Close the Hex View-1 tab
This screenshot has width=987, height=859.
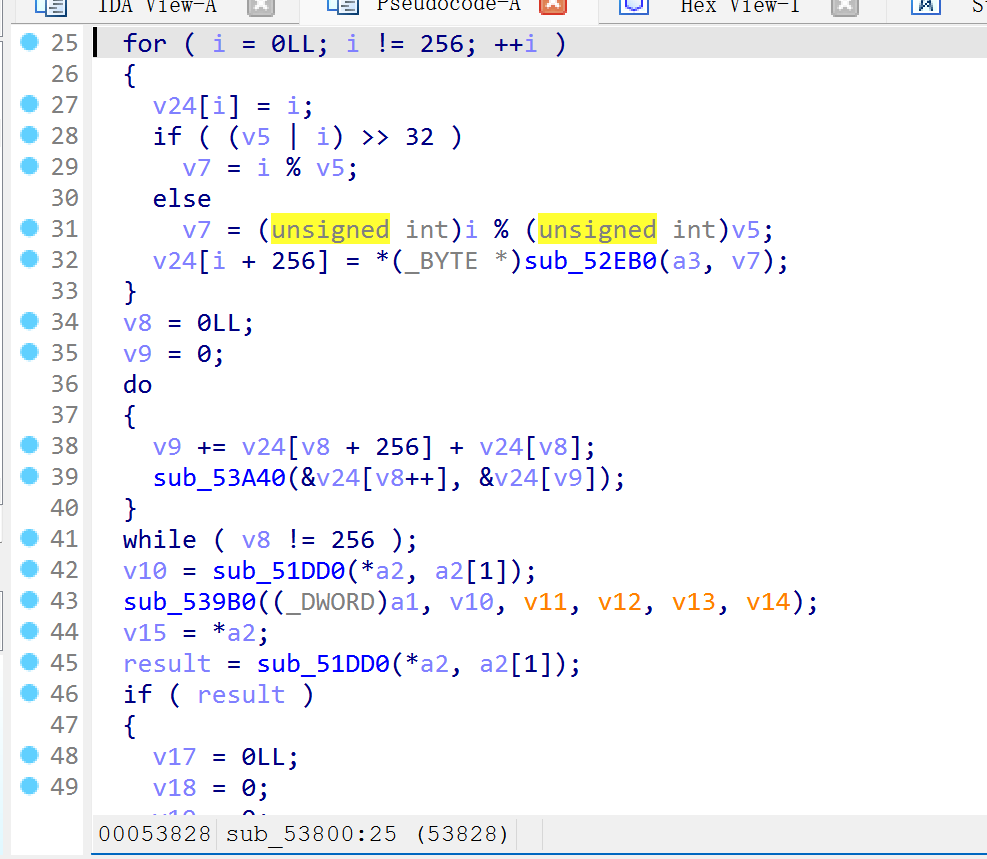pyautogui.click(x=845, y=6)
